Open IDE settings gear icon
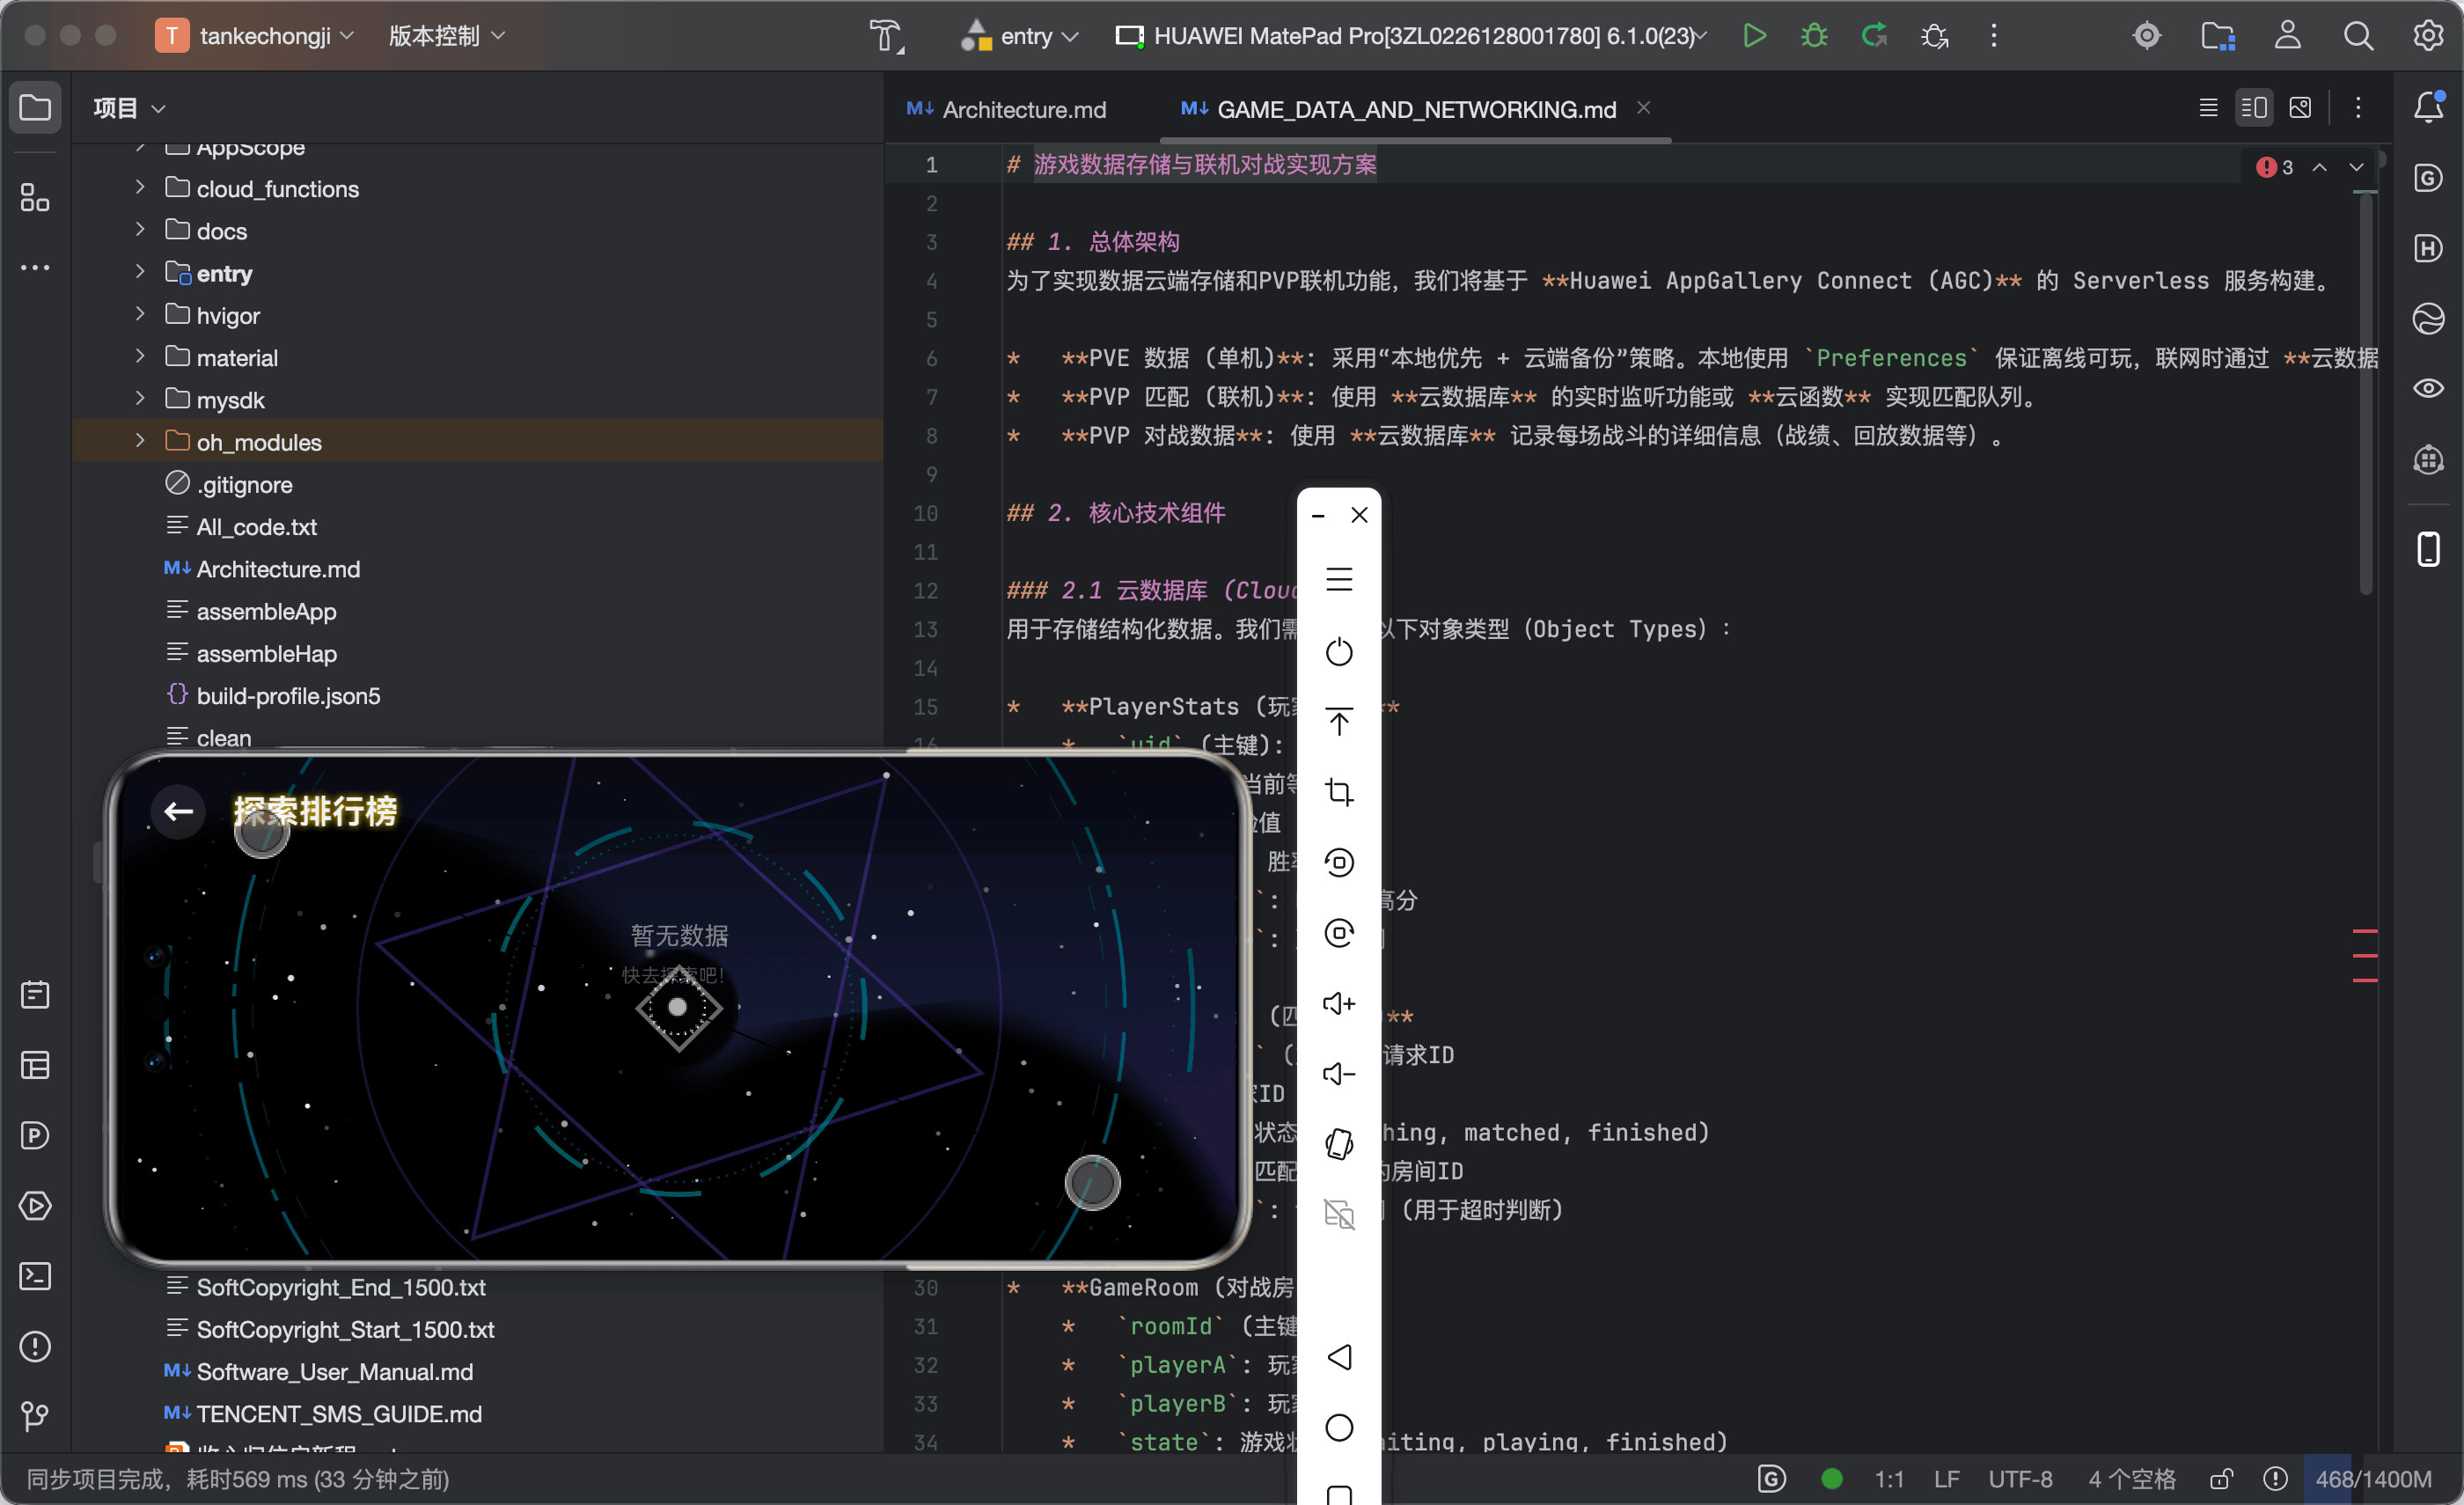The image size is (2464, 1505). coord(2428,36)
